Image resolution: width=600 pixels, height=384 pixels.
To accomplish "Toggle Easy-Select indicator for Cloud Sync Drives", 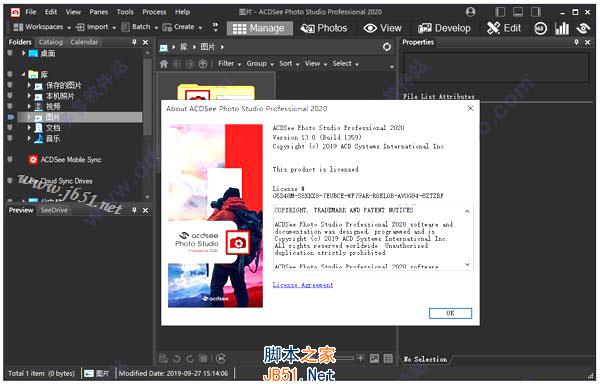I will [x=10, y=181].
